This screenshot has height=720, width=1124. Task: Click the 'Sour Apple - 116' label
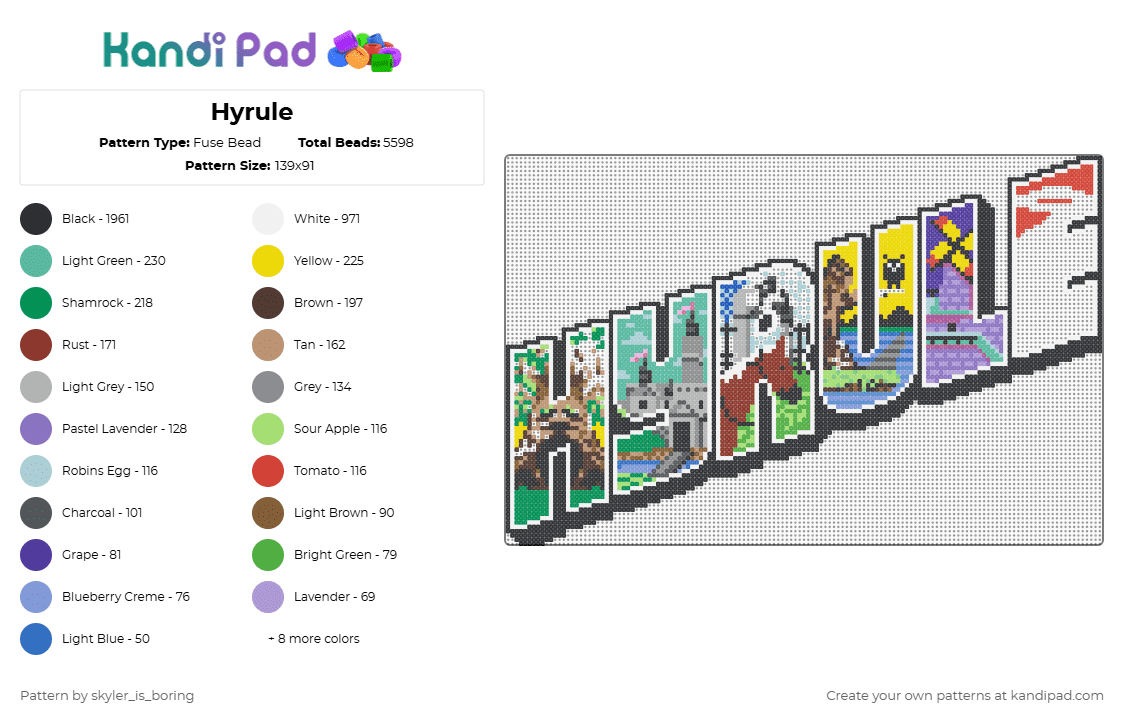coord(340,429)
